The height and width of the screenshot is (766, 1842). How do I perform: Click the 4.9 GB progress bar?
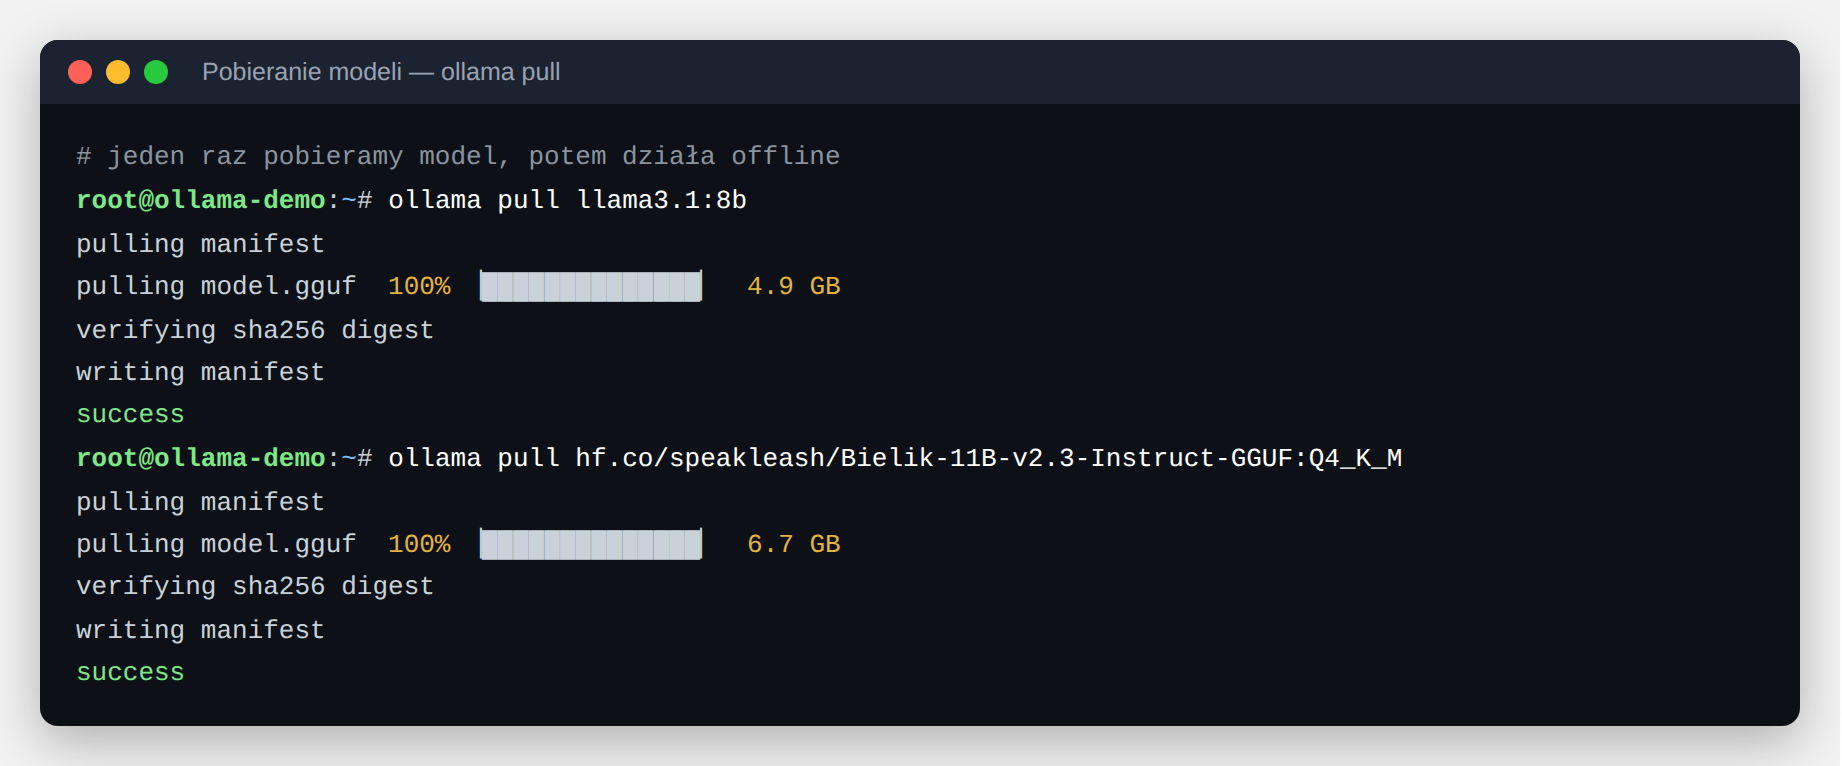[591, 286]
